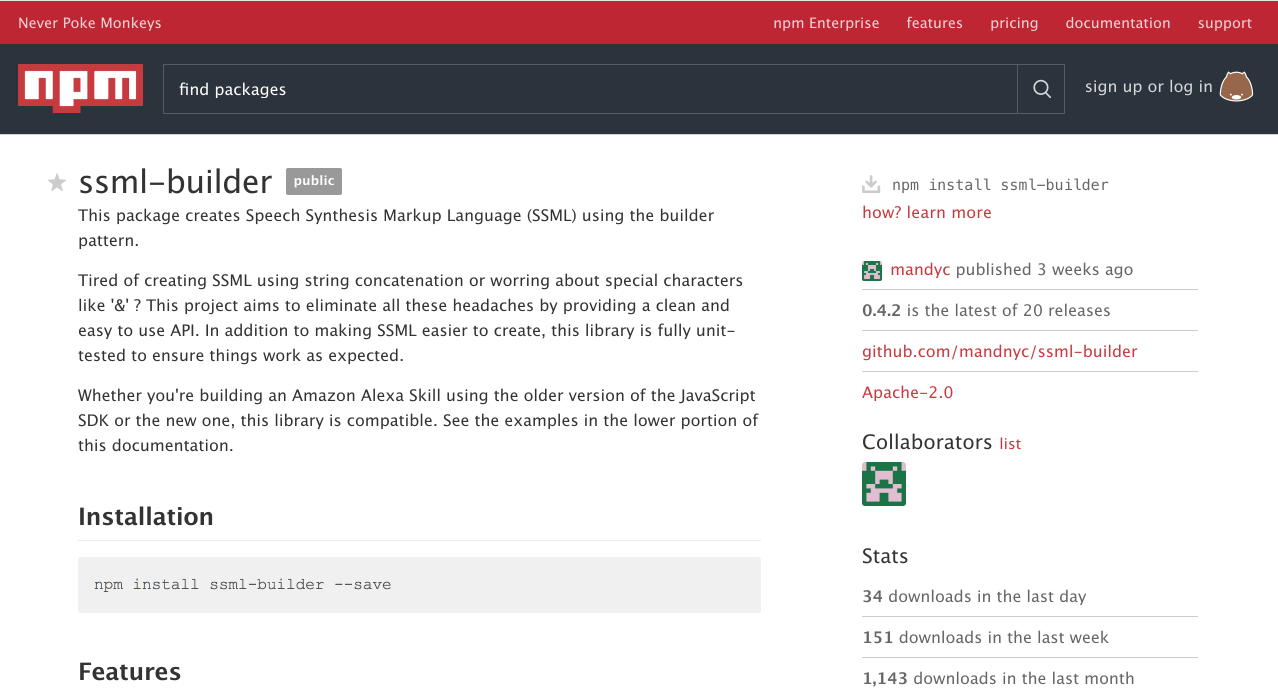Screen dimensions: 1278x692
Task: Open the github.com/mandnyc/ssml-builder repository link
Action: click(999, 351)
